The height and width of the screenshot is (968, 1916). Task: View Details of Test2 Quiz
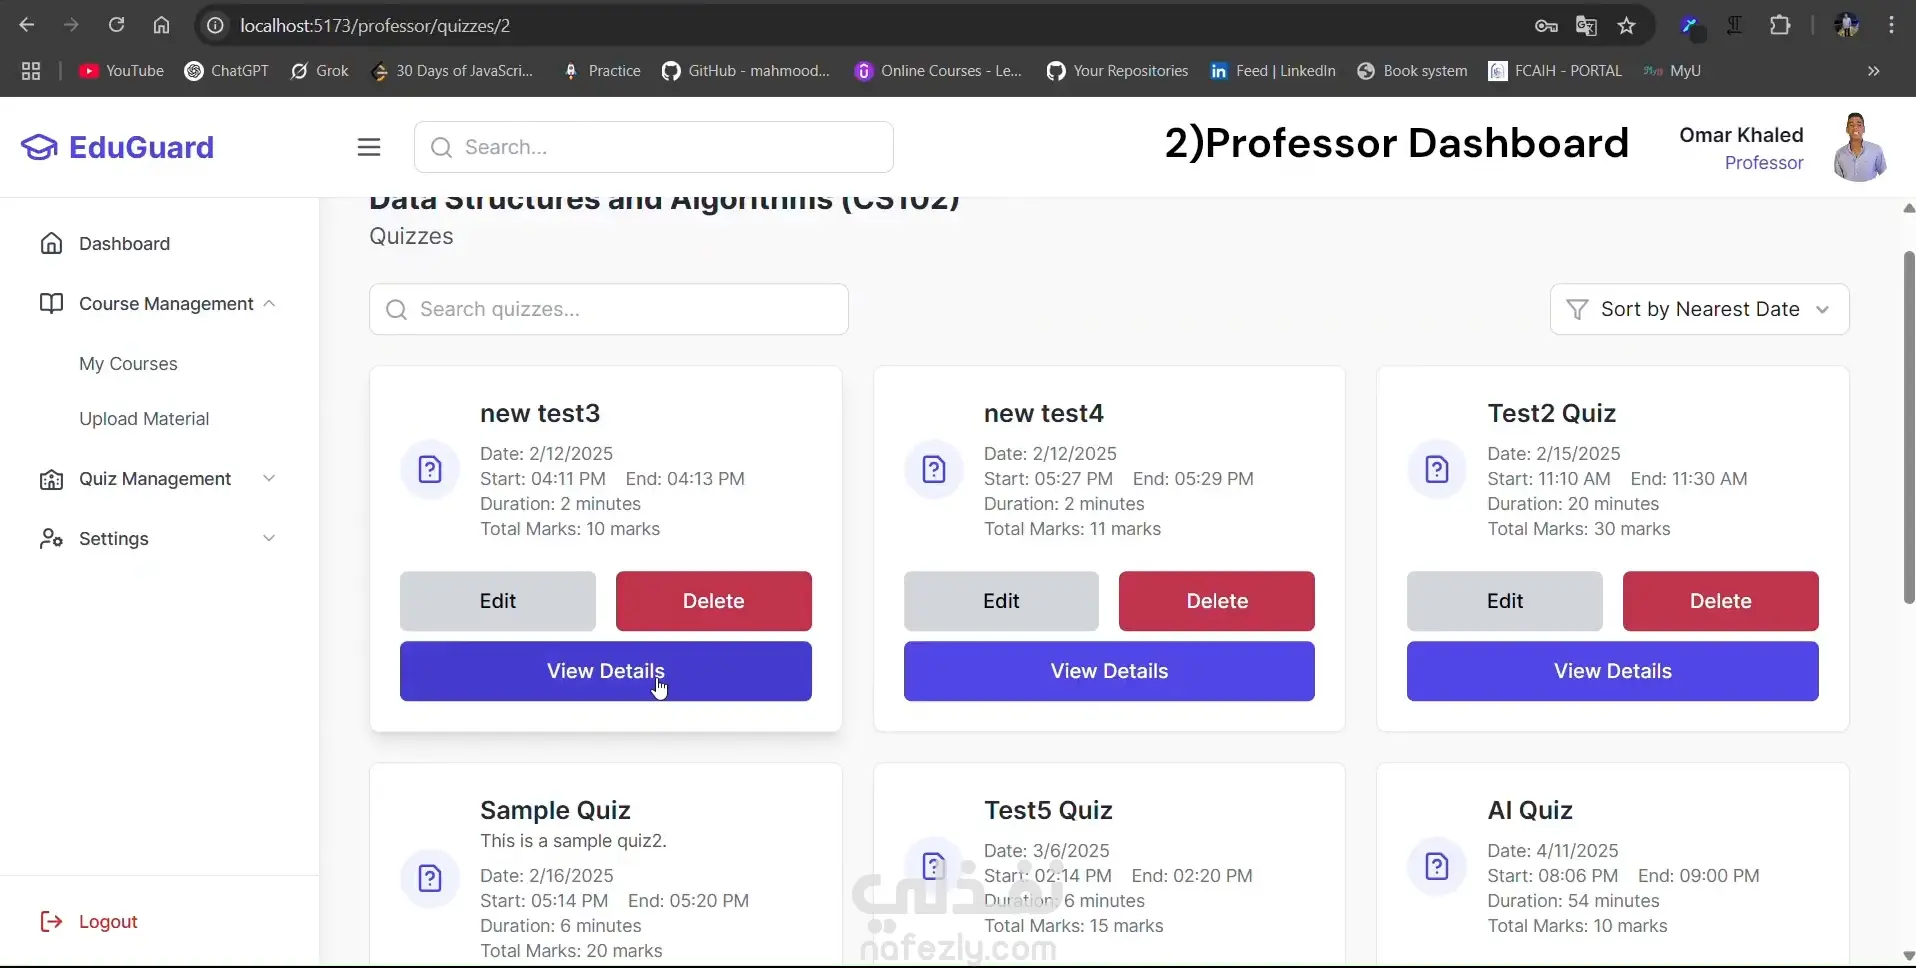tap(1613, 671)
